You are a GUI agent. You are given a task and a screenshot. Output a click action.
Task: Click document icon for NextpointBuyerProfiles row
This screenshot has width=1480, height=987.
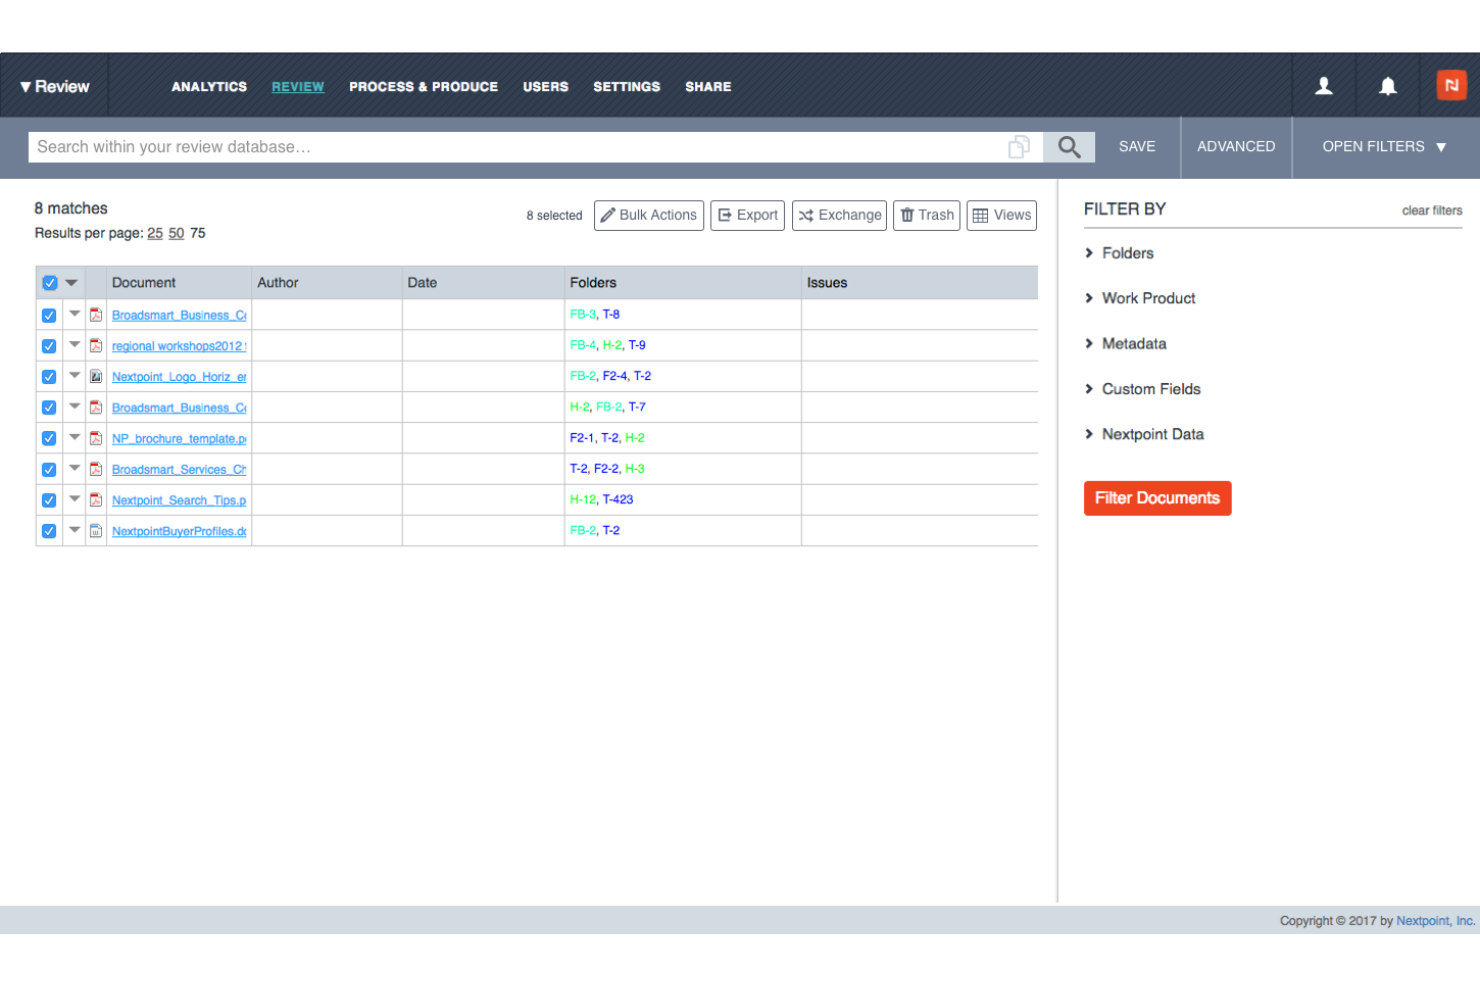pyautogui.click(x=96, y=531)
